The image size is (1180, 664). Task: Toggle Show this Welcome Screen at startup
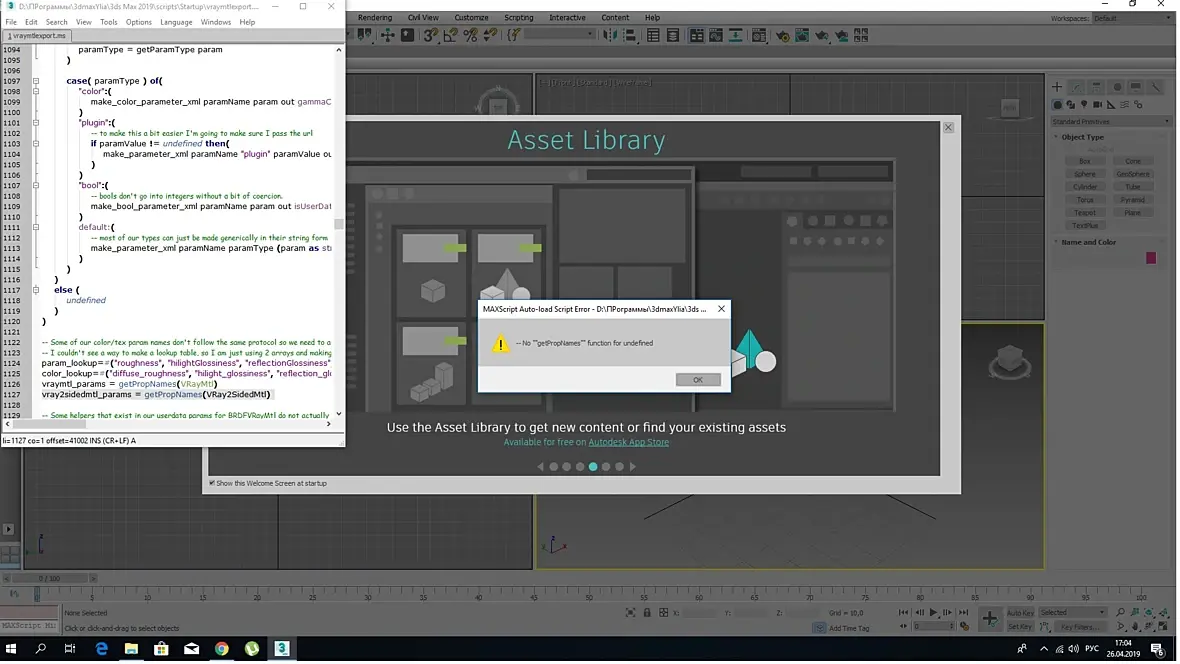pyautogui.click(x=212, y=483)
